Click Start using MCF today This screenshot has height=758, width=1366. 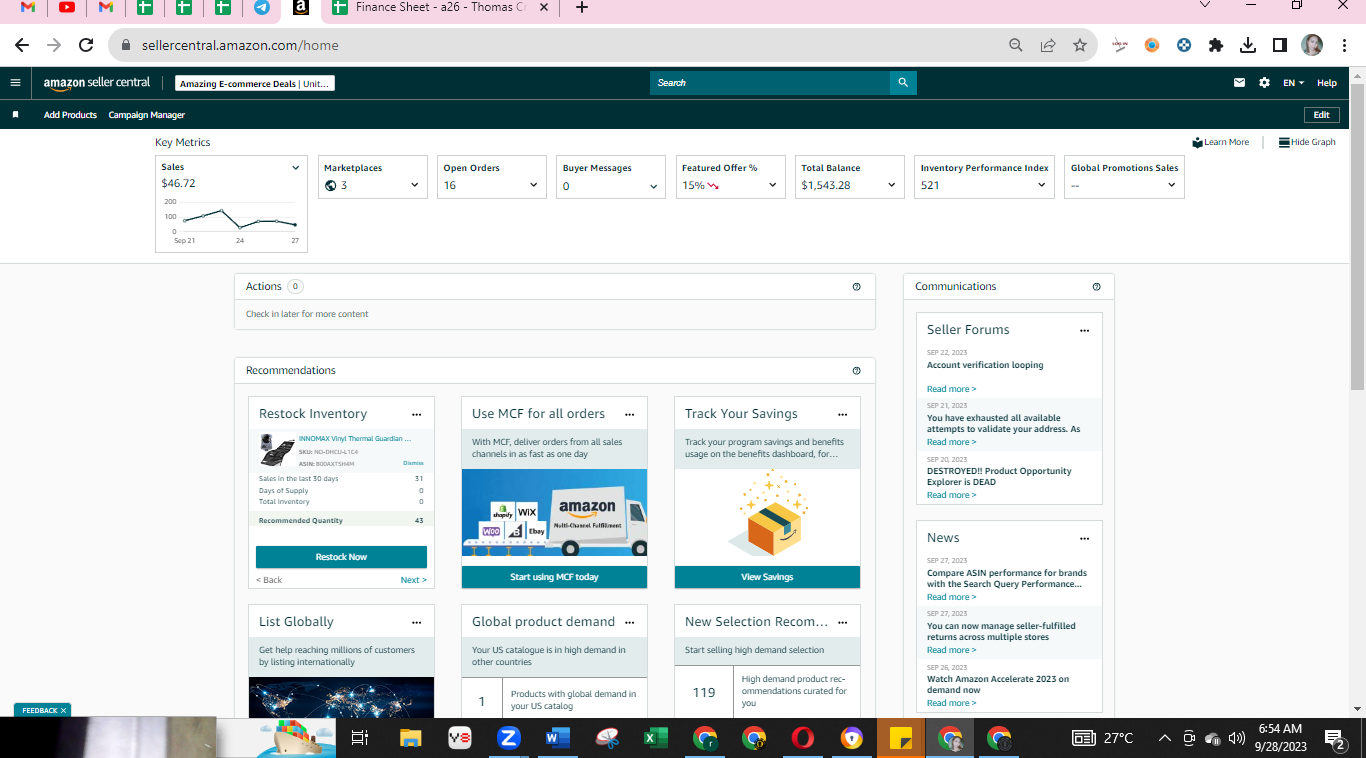coord(554,577)
